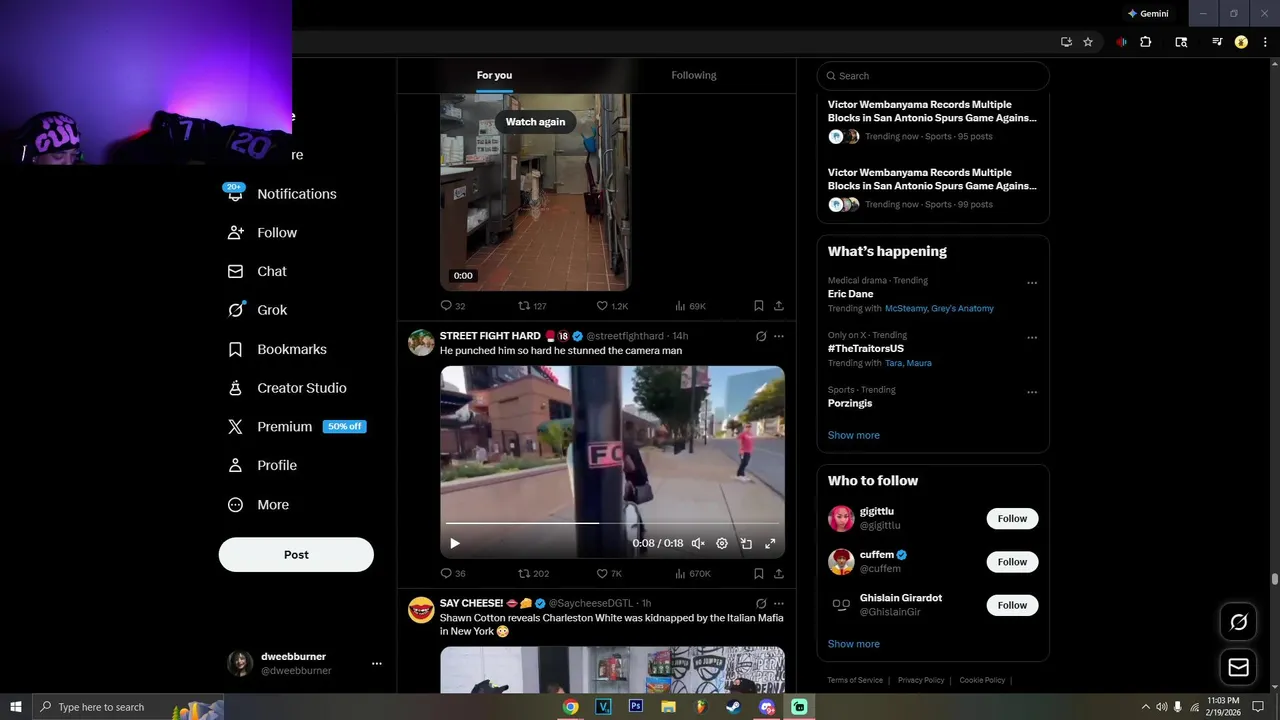This screenshot has height=720, width=1280.
Task: Open options for Porzingis trend
Action: [x=1032, y=392]
